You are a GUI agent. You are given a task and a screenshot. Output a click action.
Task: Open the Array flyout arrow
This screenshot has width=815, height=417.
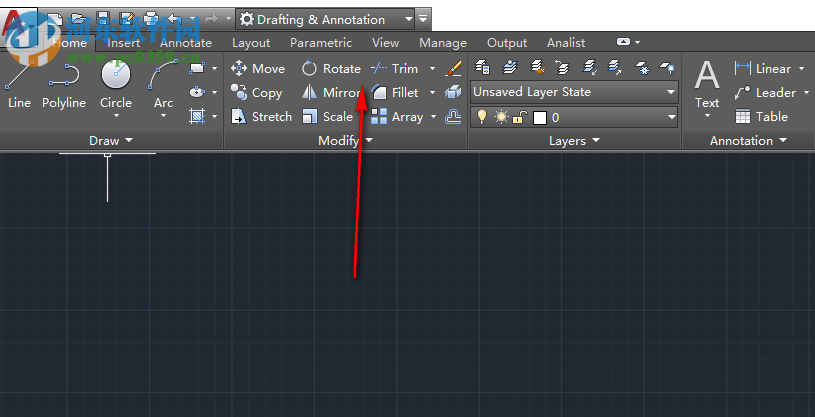tap(433, 116)
